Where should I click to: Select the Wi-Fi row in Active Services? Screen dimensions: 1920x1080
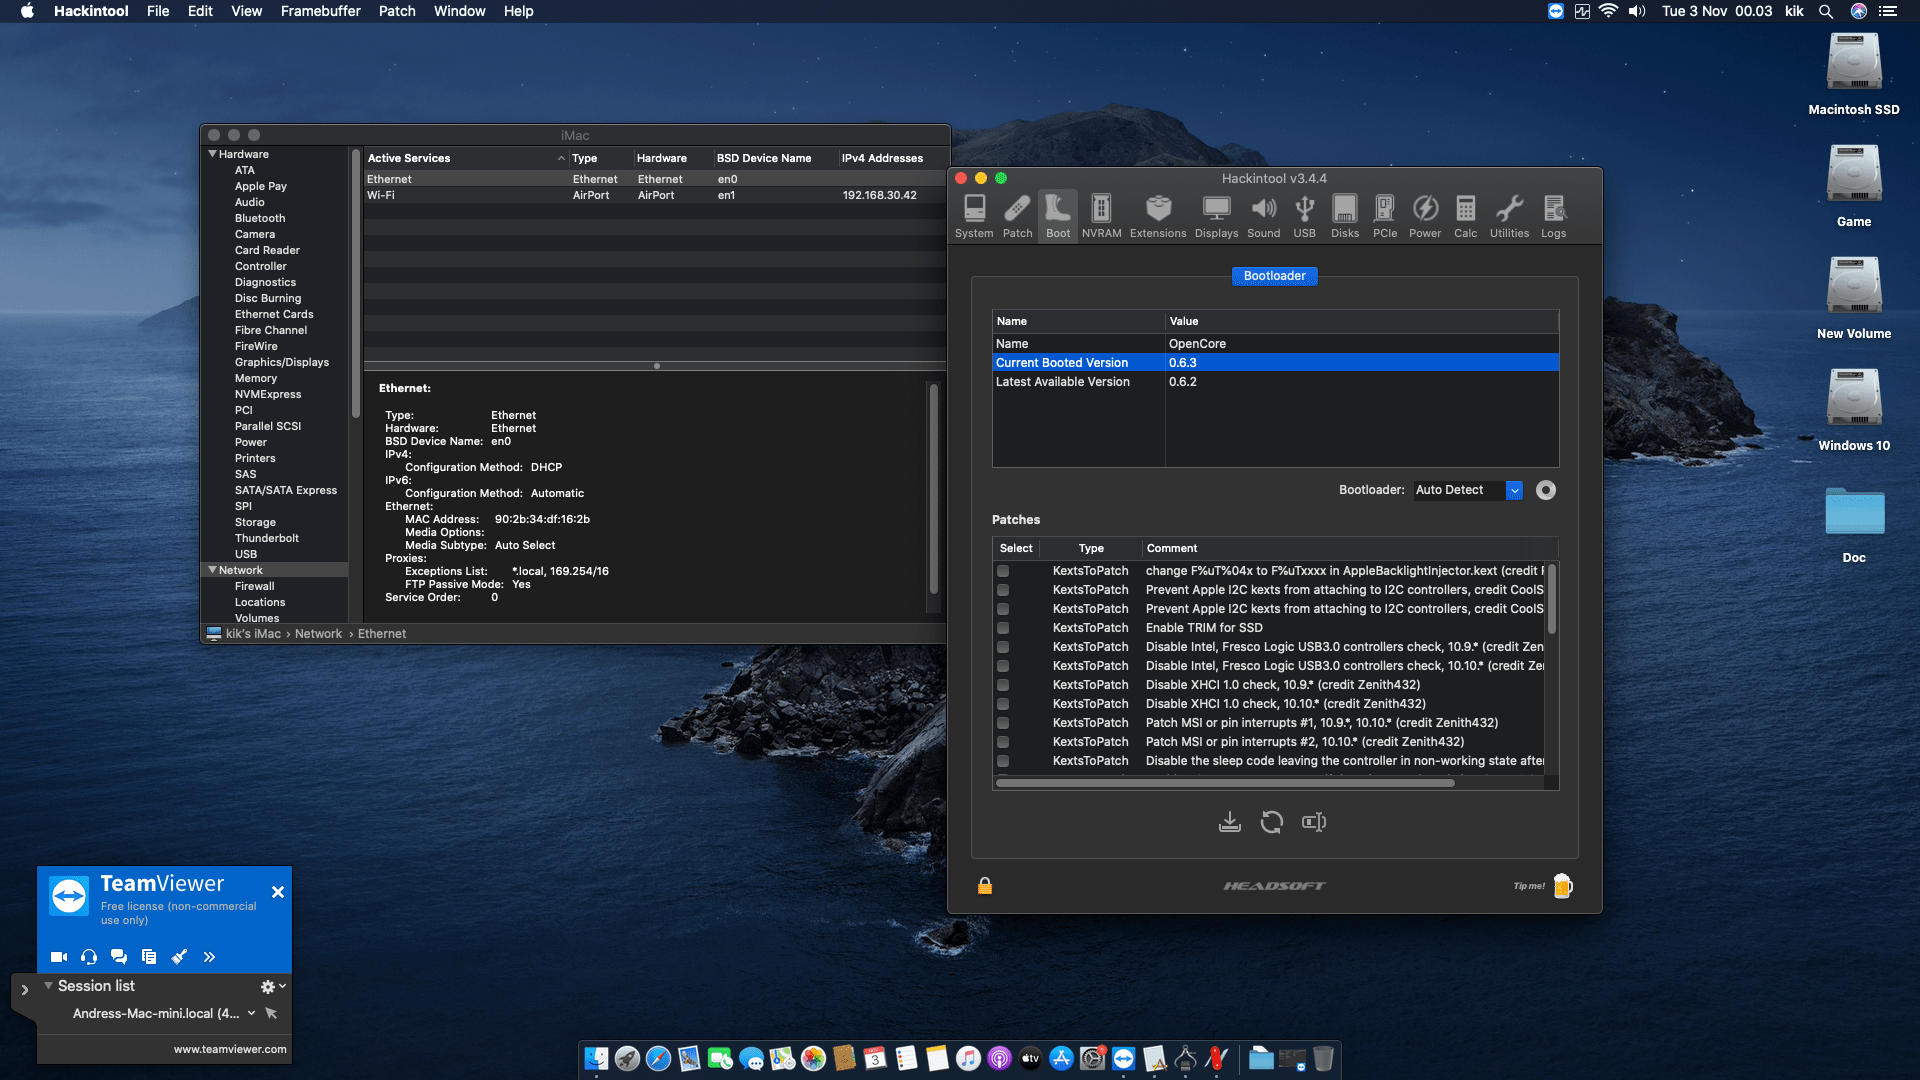point(654,195)
